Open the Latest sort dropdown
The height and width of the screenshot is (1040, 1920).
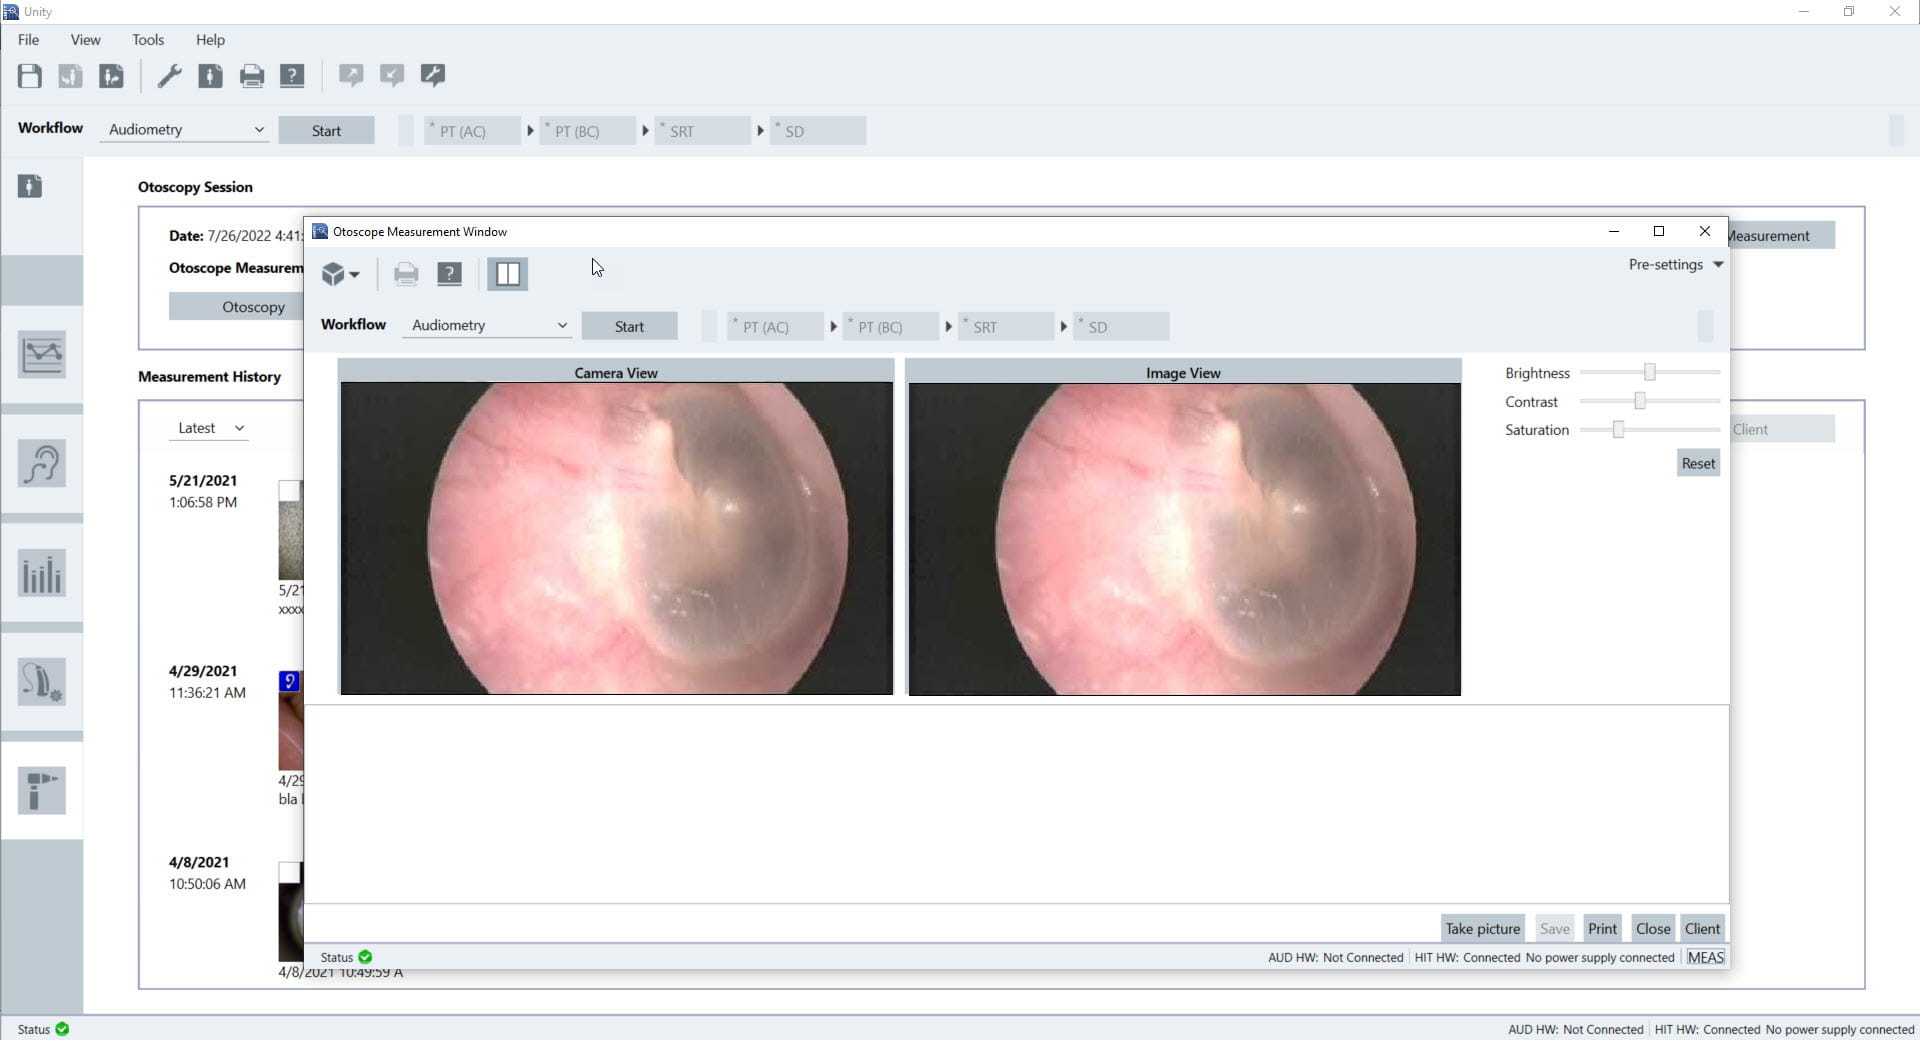pyautogui.click(x=211, y=428)
